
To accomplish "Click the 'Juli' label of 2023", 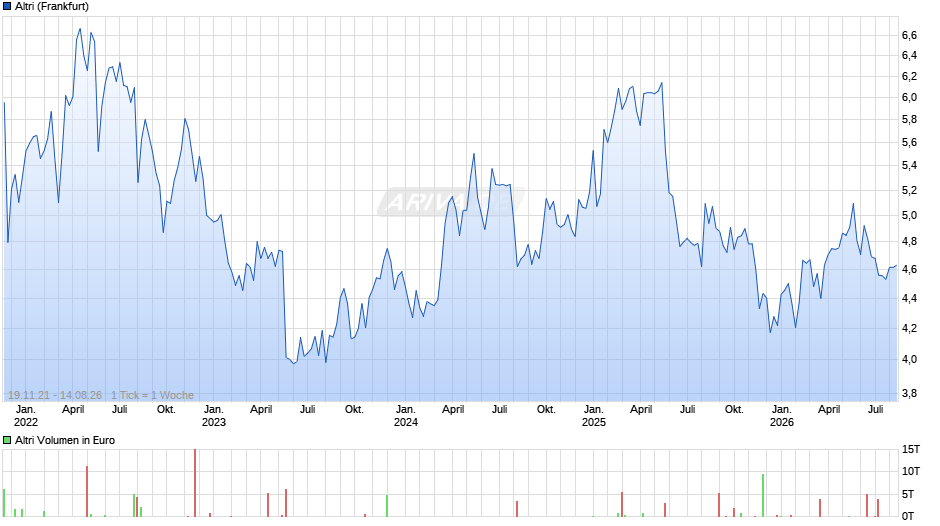I will pos(308,409).
